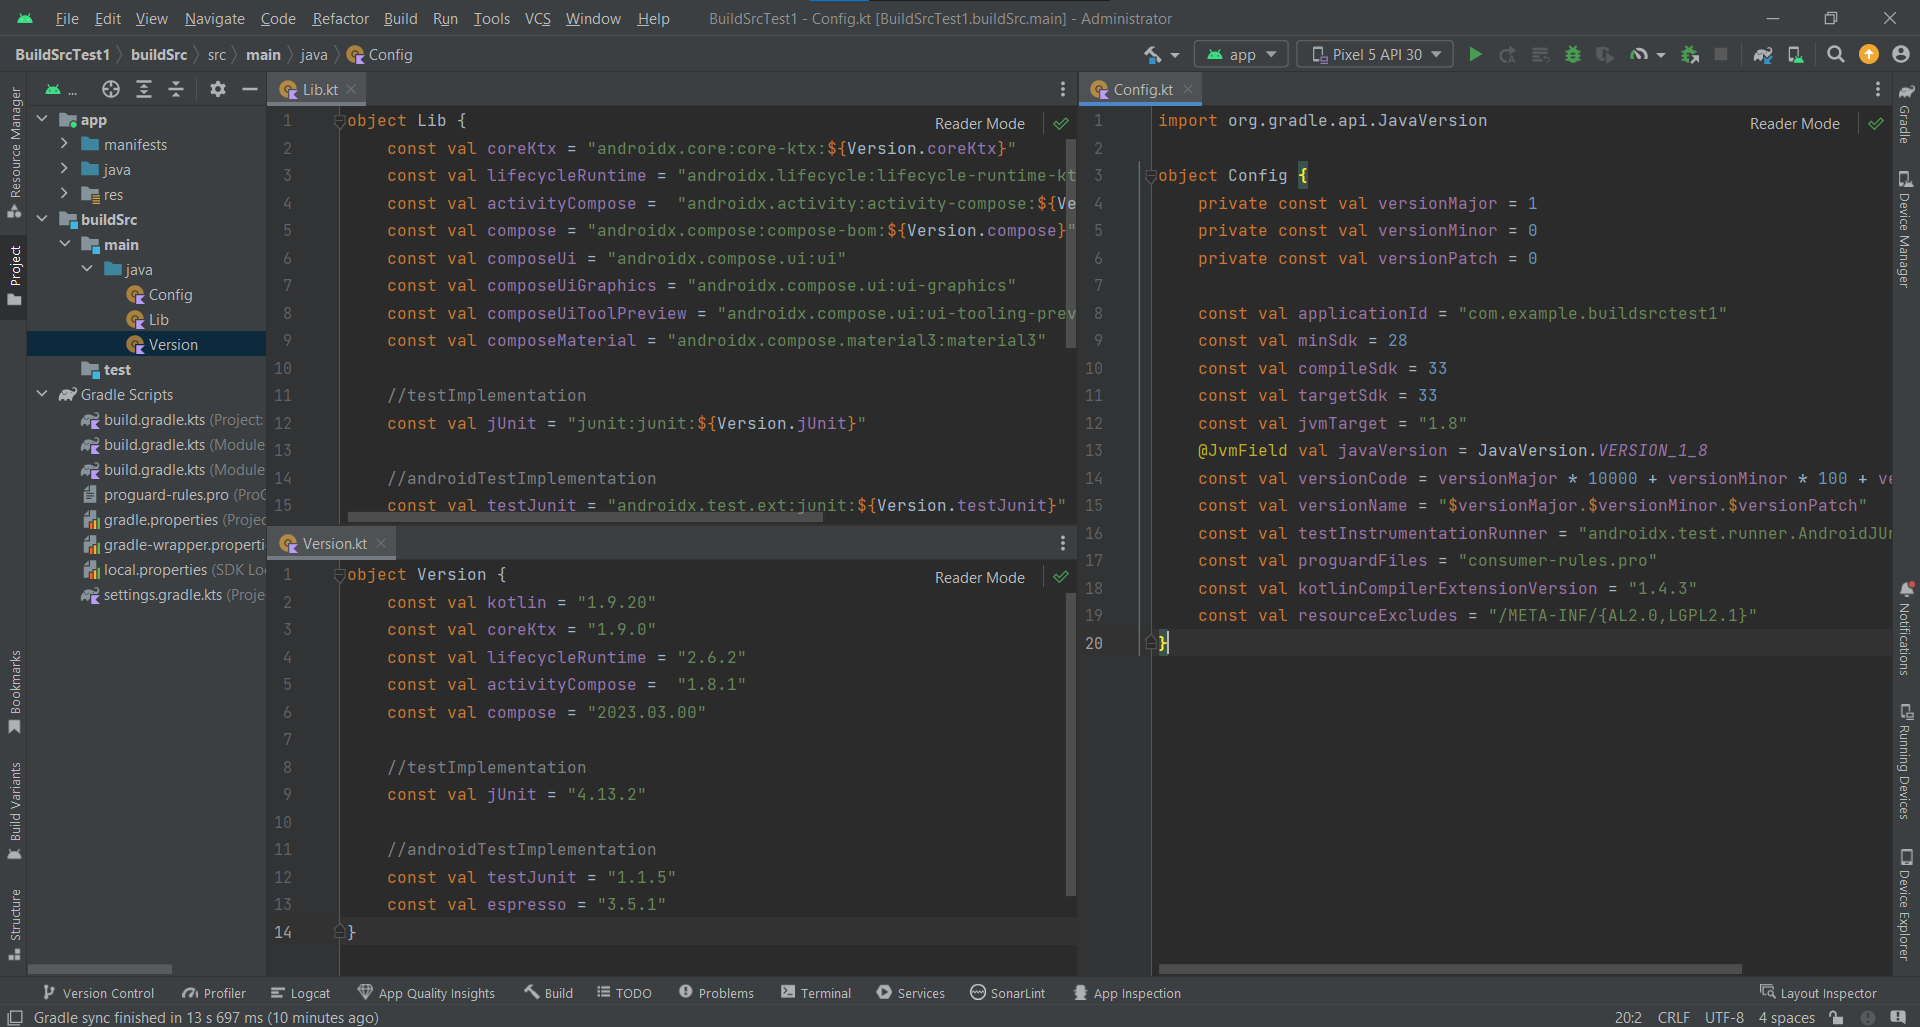Open project panel gear options
This screenshot has height=1027, width=1920.
(218, 89)
